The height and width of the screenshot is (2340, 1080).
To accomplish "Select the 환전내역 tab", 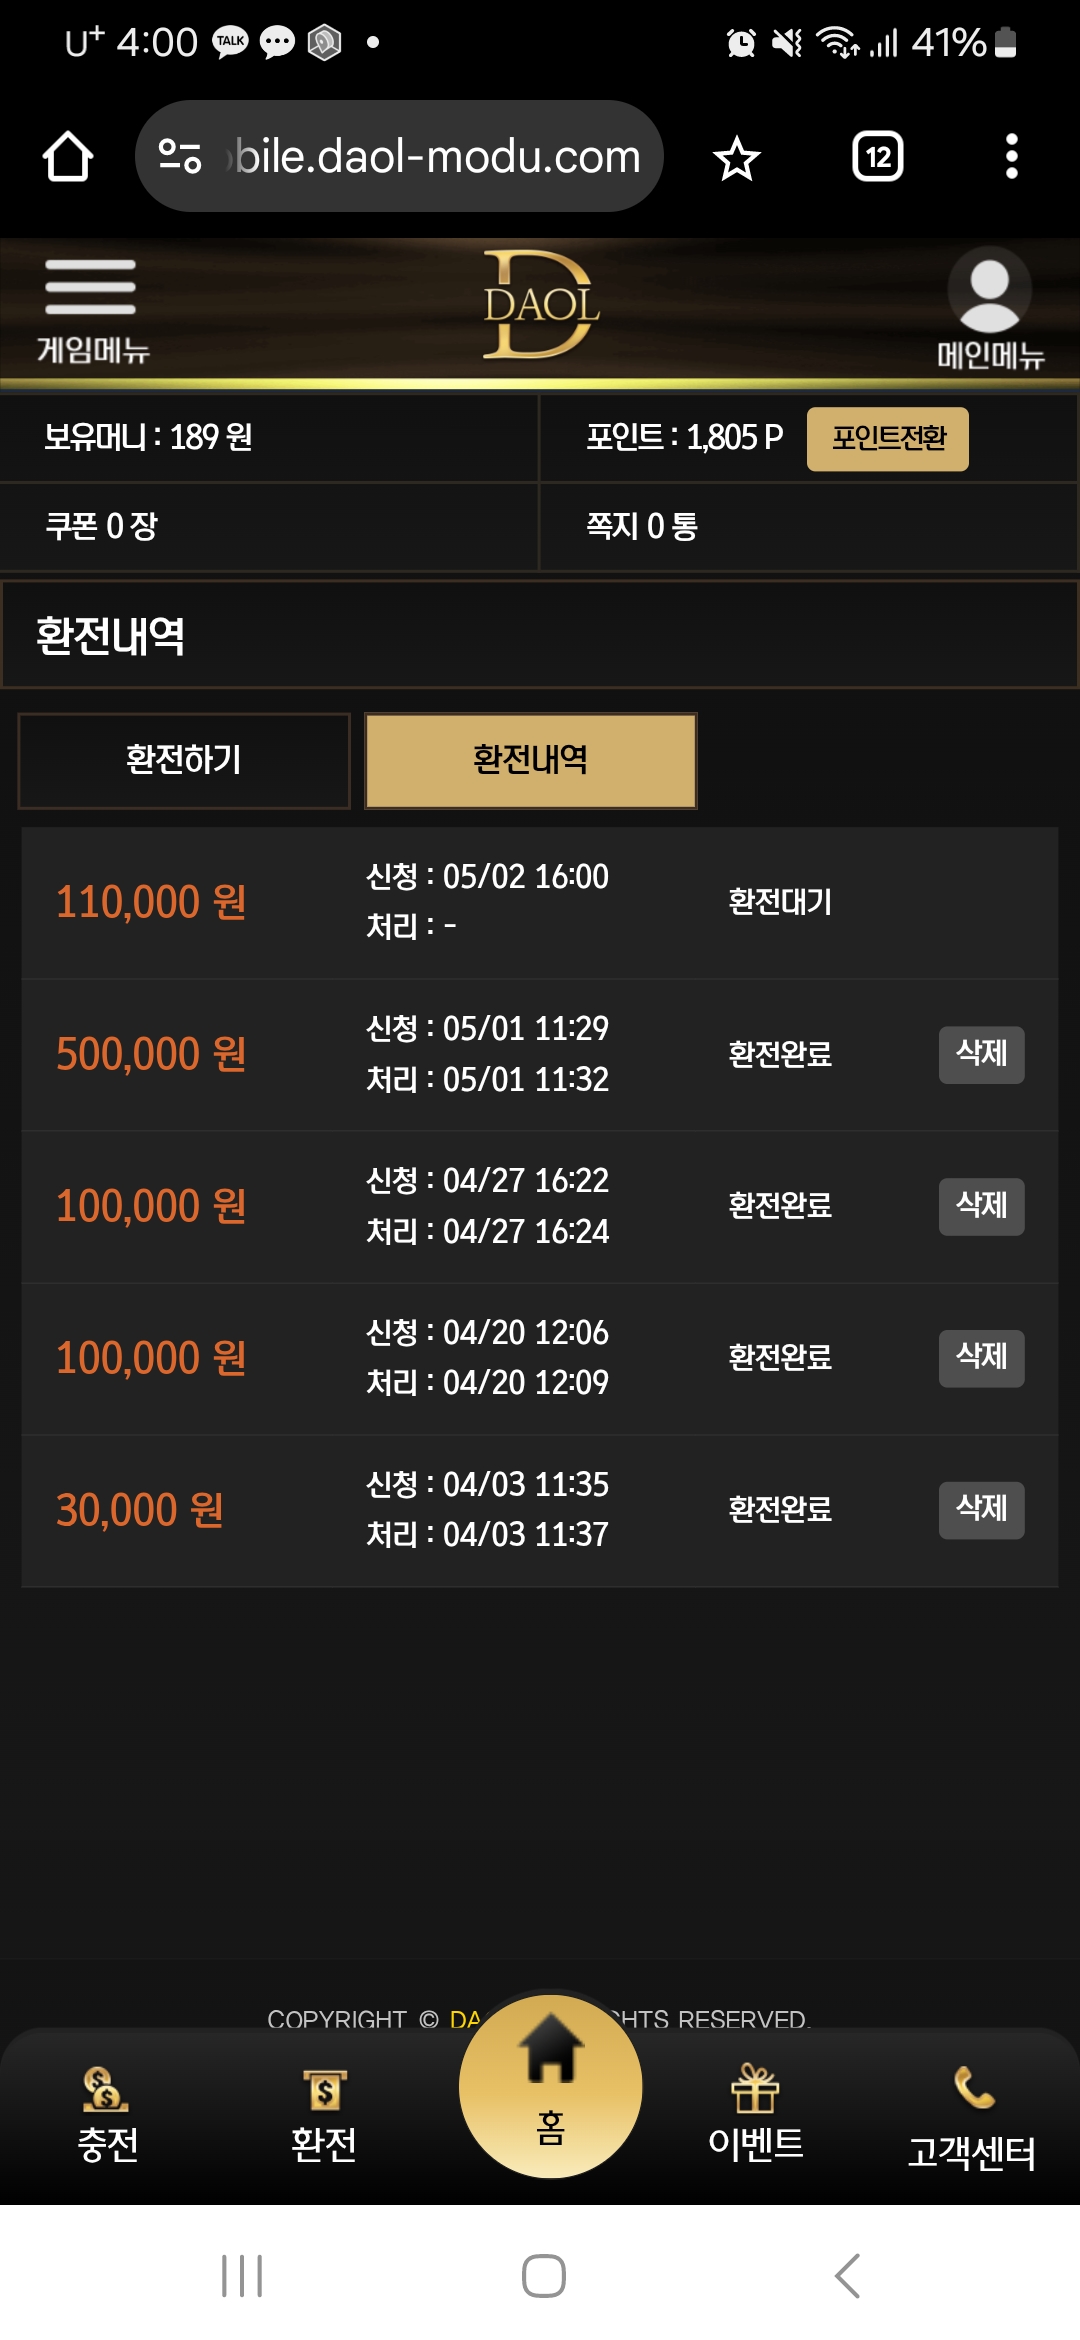I will pyautogui.click(x=531, y=760).
